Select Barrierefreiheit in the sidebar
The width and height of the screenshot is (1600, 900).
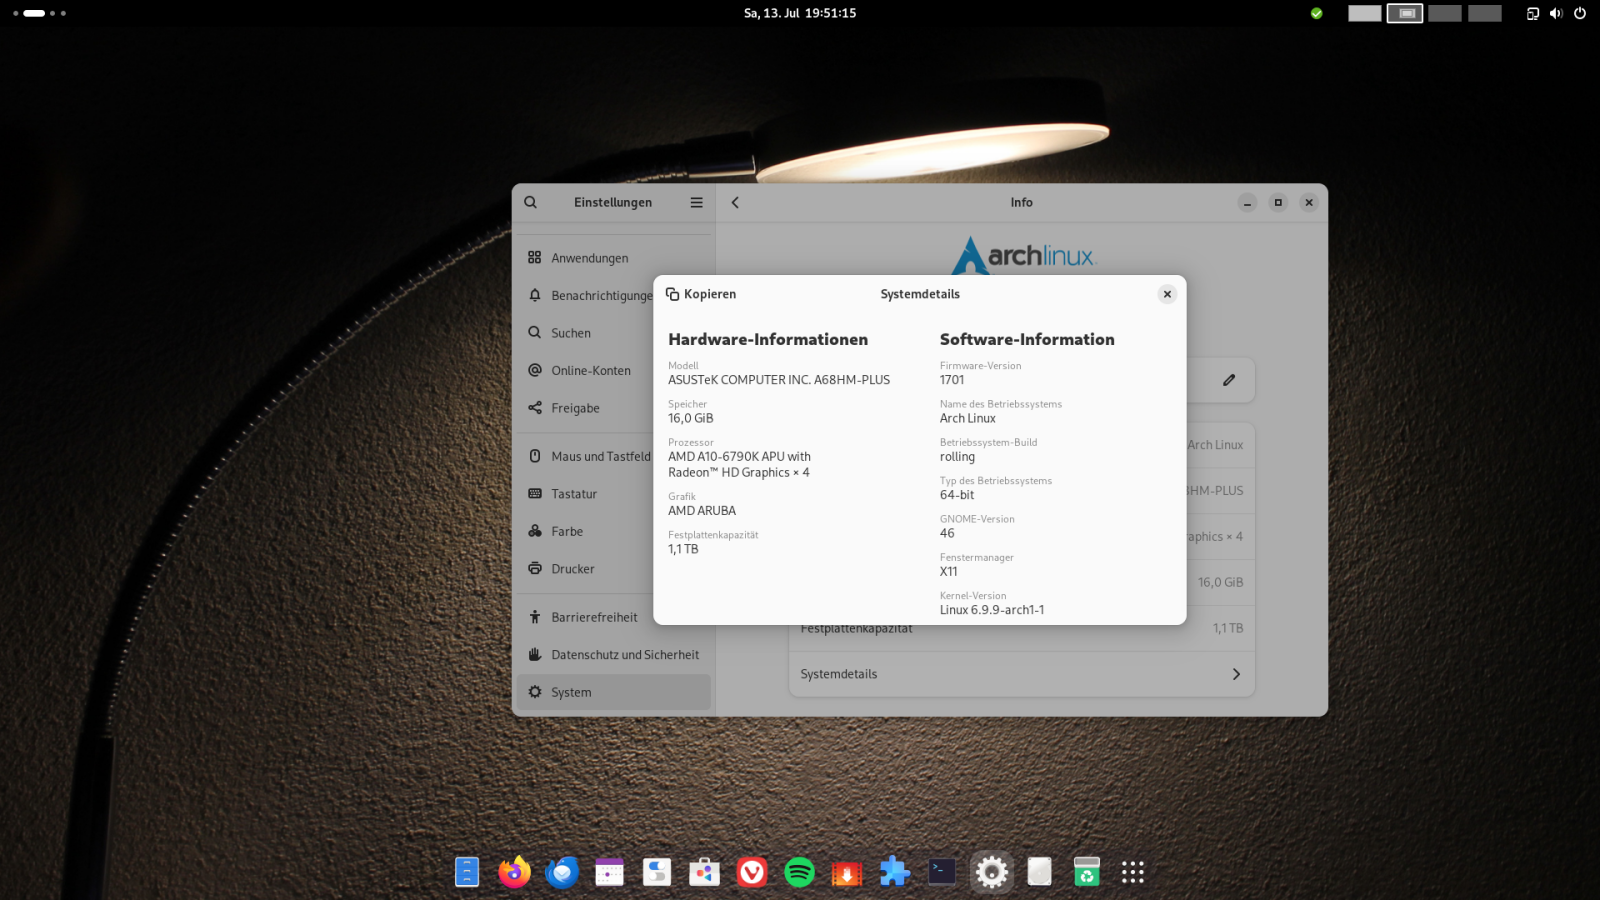coord(594,617)
